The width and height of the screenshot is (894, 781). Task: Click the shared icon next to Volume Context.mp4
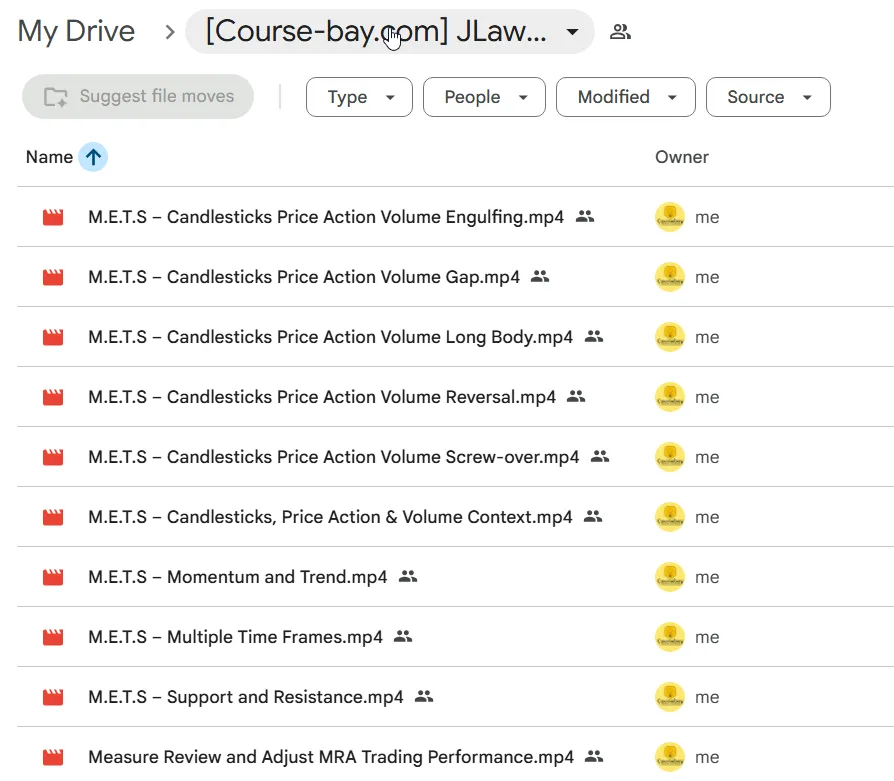coord(593,516)
